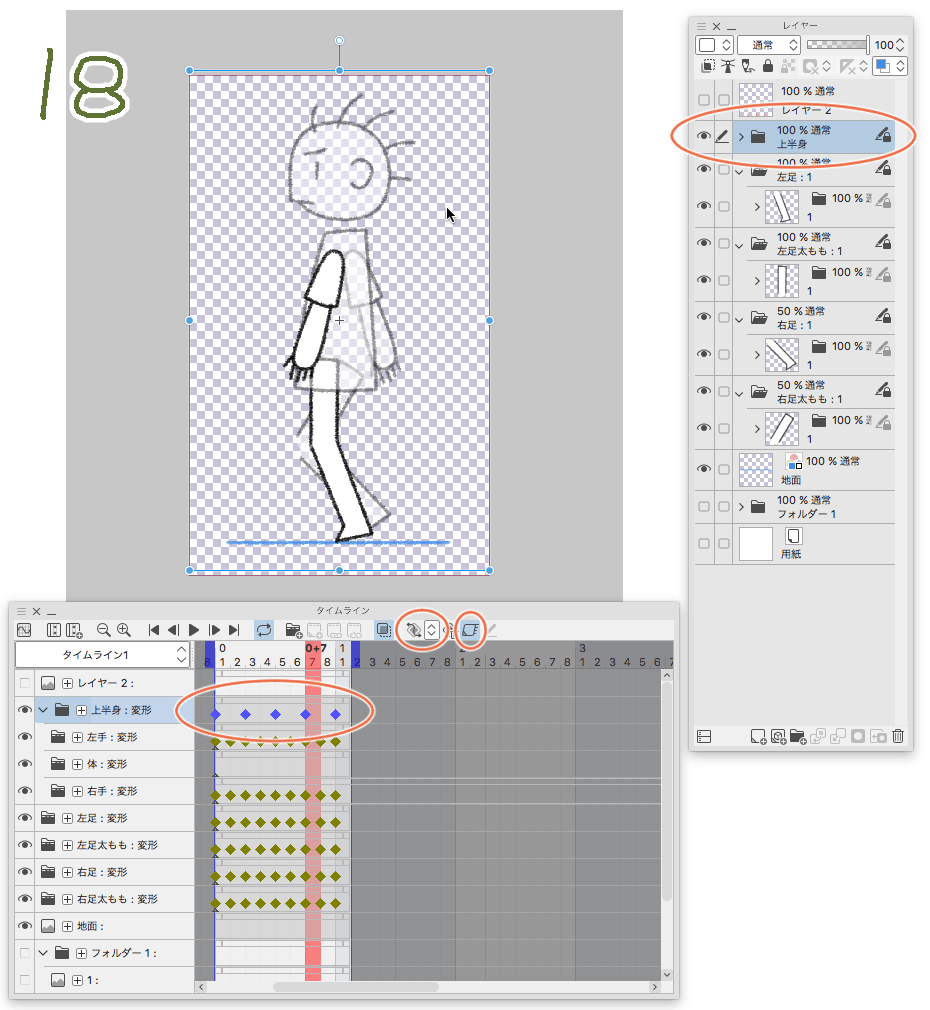This screenshot has height=1010, width=930.
Task: Click the lock layer icon in layer panel
Action: click(767, 66)
